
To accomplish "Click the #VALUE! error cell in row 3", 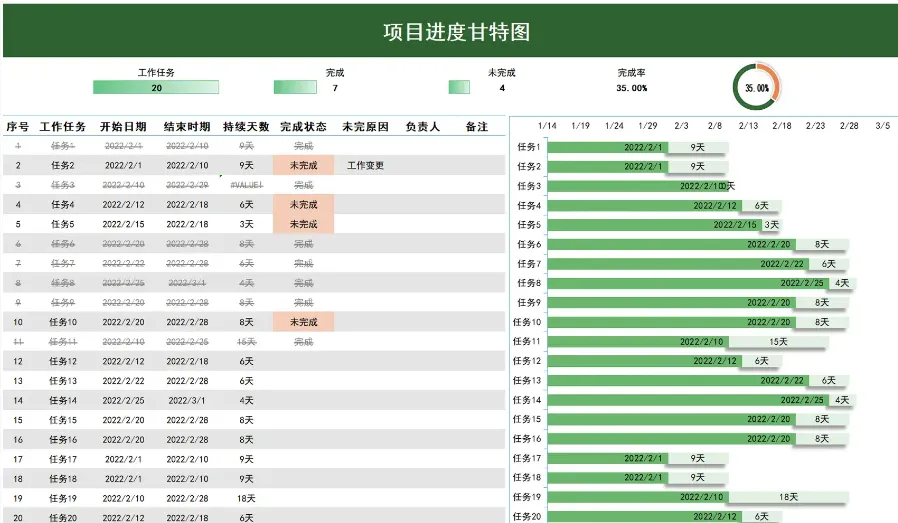I will point(246,185).
